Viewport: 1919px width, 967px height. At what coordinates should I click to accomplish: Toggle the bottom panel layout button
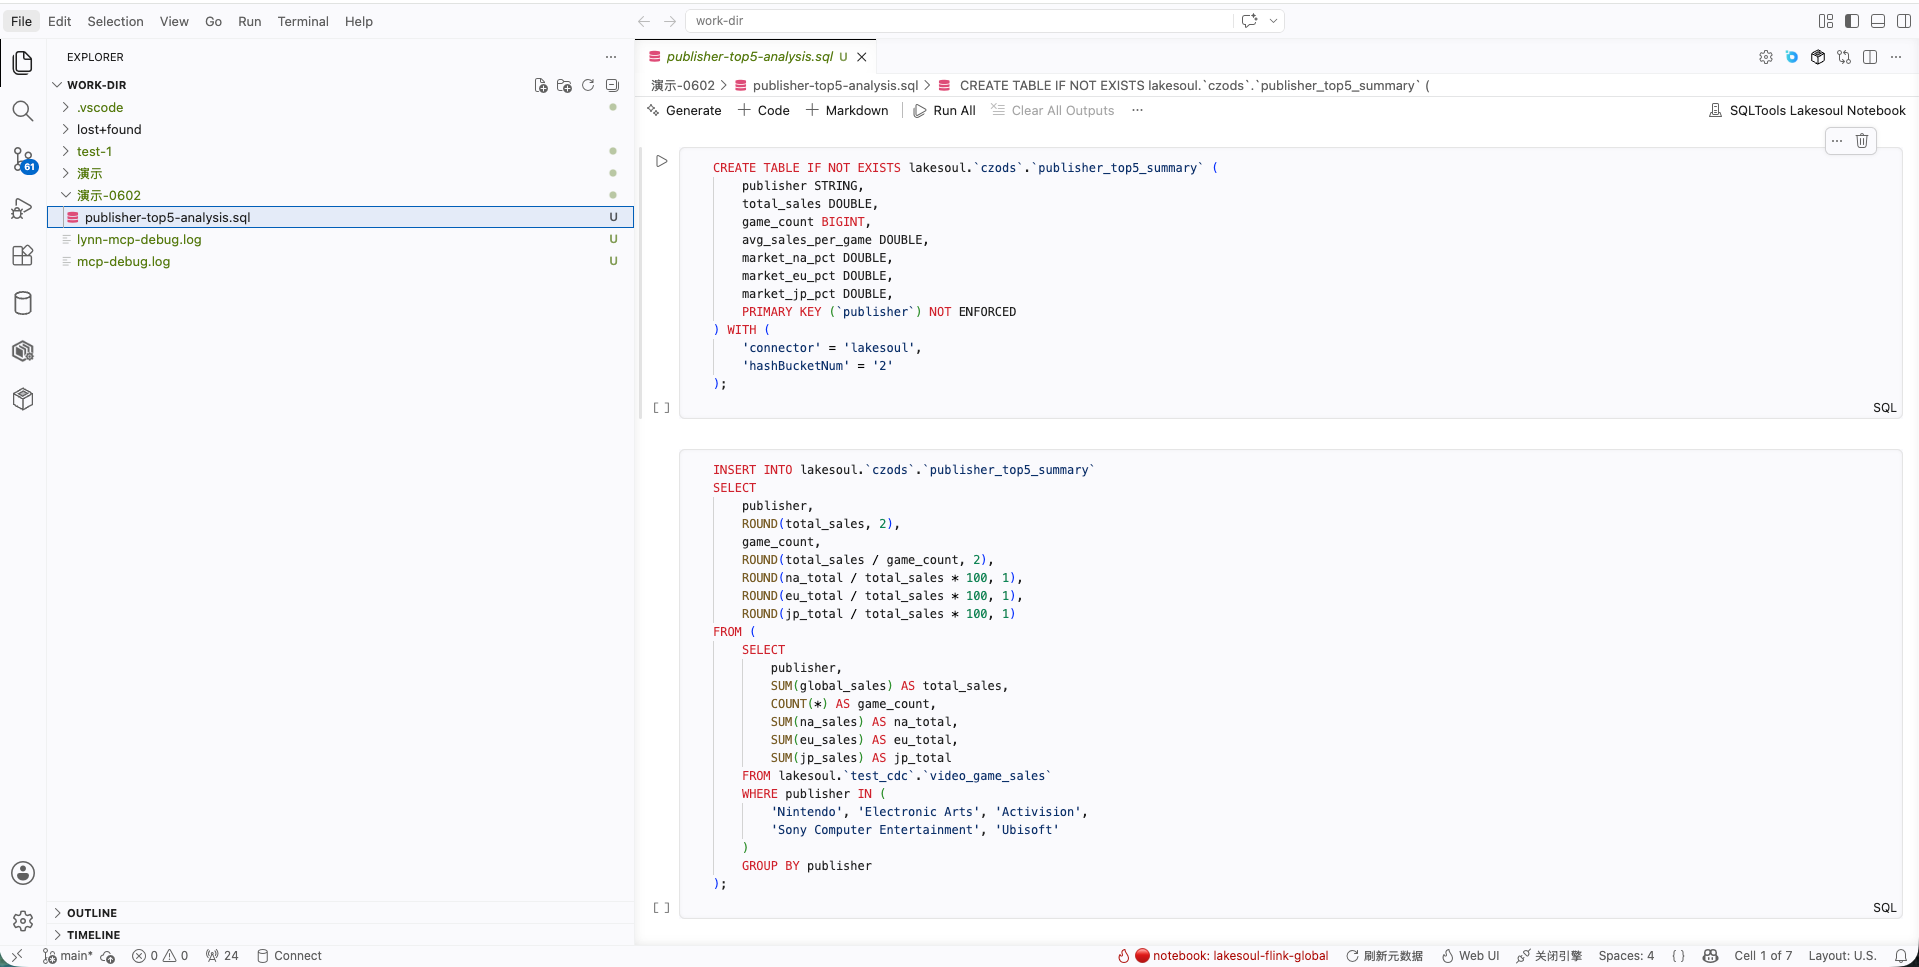[x=1878, y=21]
